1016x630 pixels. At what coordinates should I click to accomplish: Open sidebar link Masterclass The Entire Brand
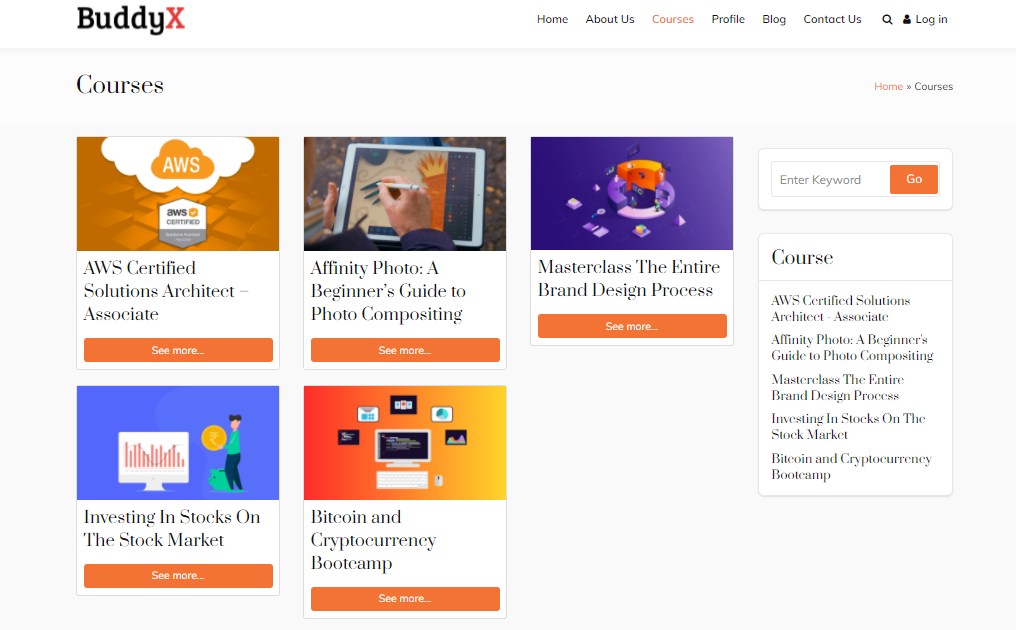[x=837, y=388]
